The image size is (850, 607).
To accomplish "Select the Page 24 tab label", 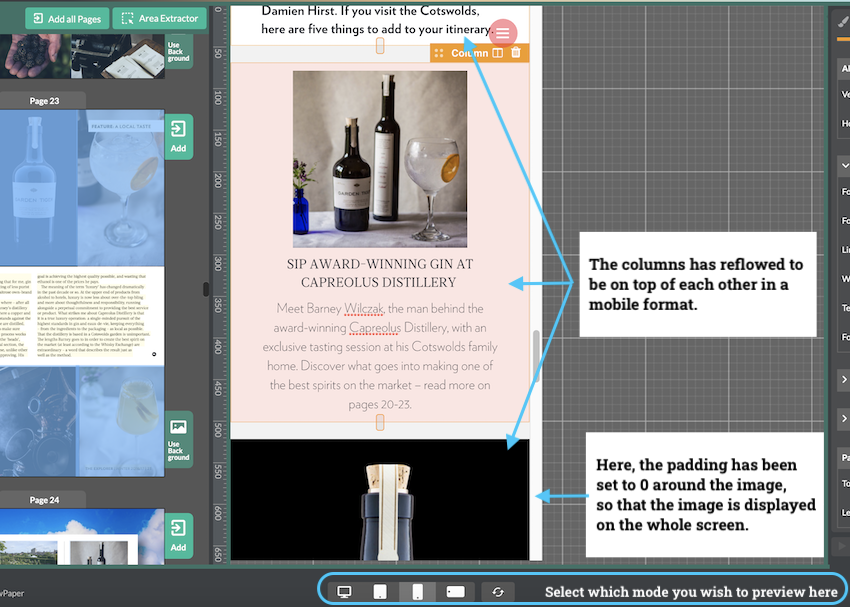I will point(44,500).
